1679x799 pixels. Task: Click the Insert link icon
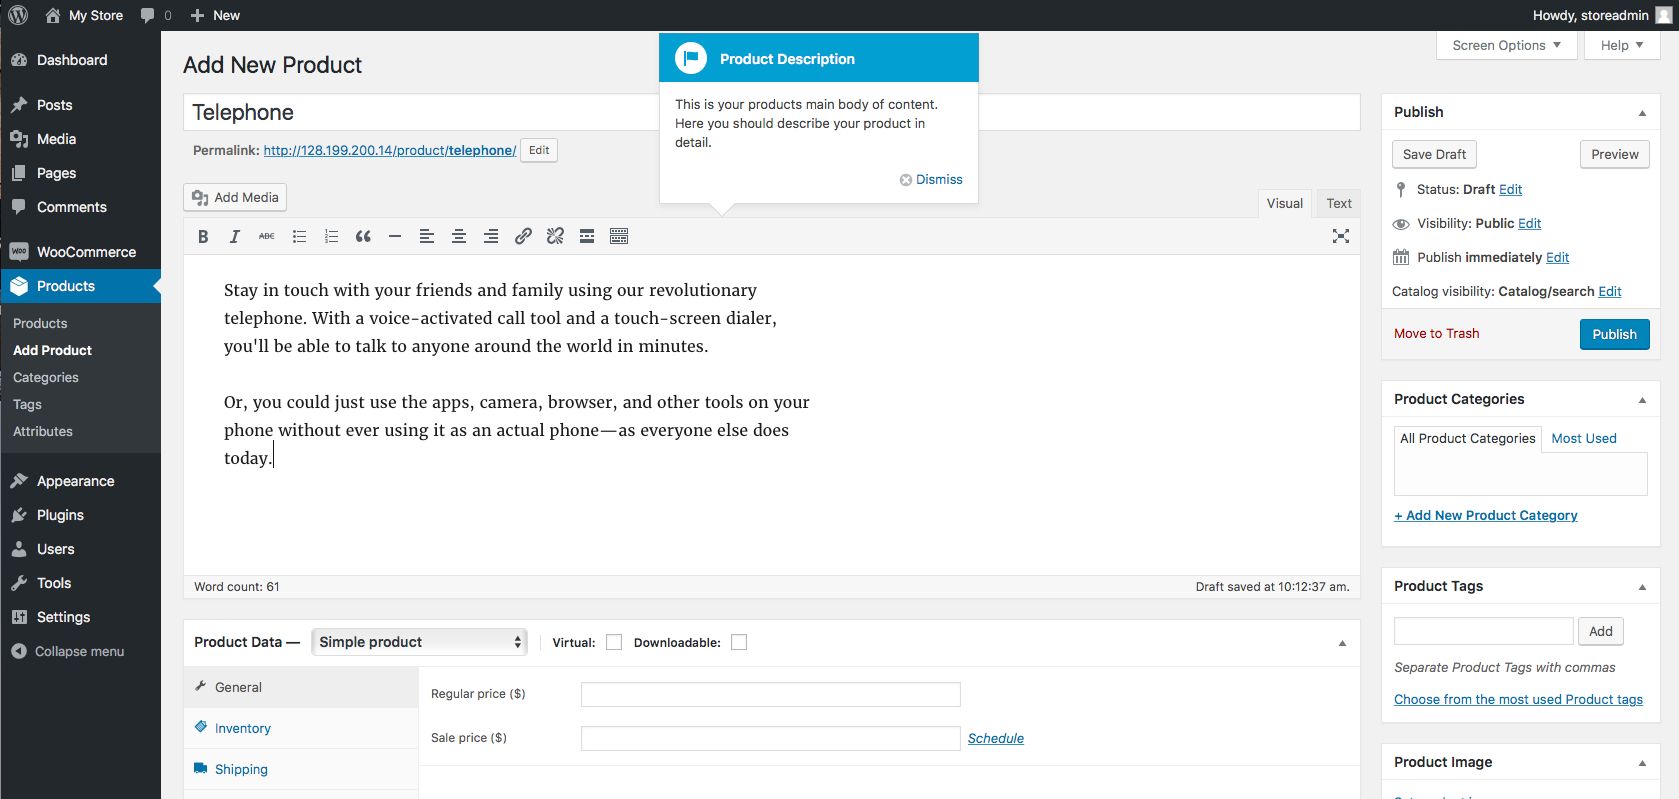(x=523, y=237)
